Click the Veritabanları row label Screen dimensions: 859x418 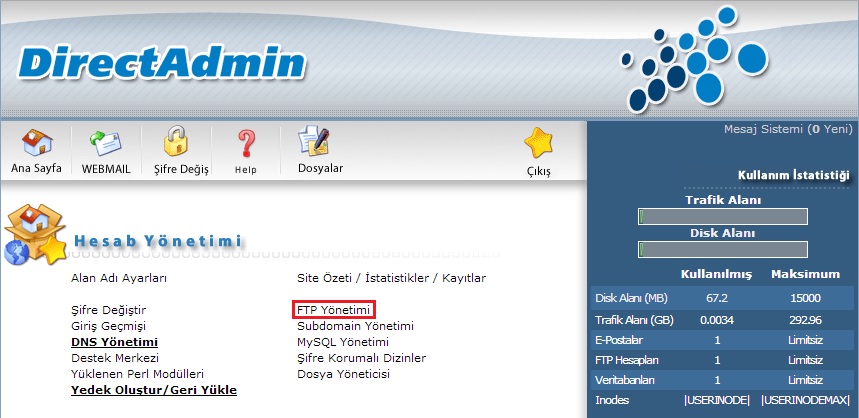tap(625, 380)
